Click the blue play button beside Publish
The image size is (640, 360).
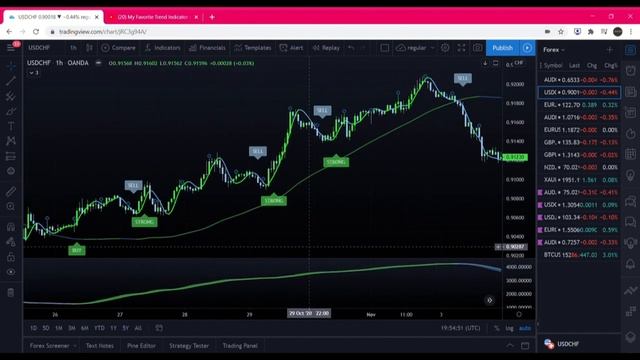click(x=527, y=48)
